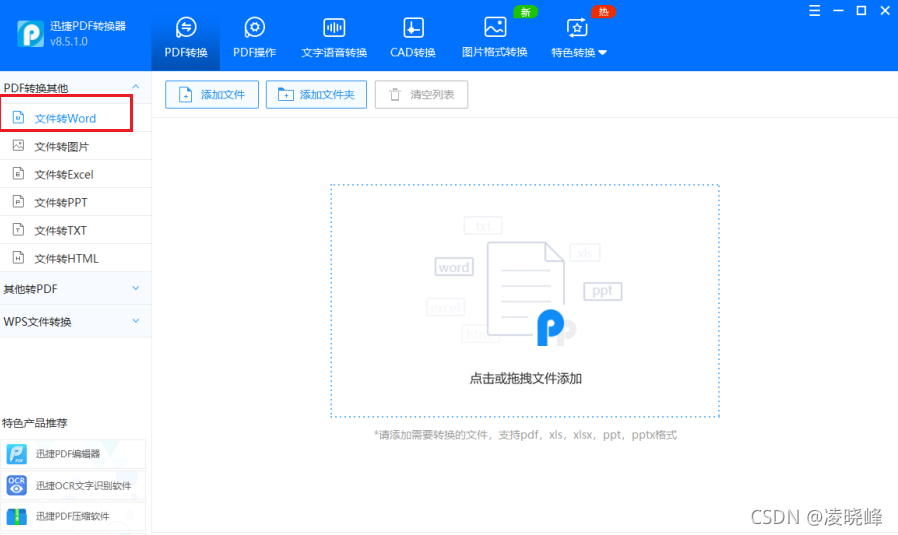Image resolution: width=898 pixels, height=535 pixels.
Task: Click the 点击或拖拽文件添加 drop area
Action: pyautogui.click(x=525, y=301)
